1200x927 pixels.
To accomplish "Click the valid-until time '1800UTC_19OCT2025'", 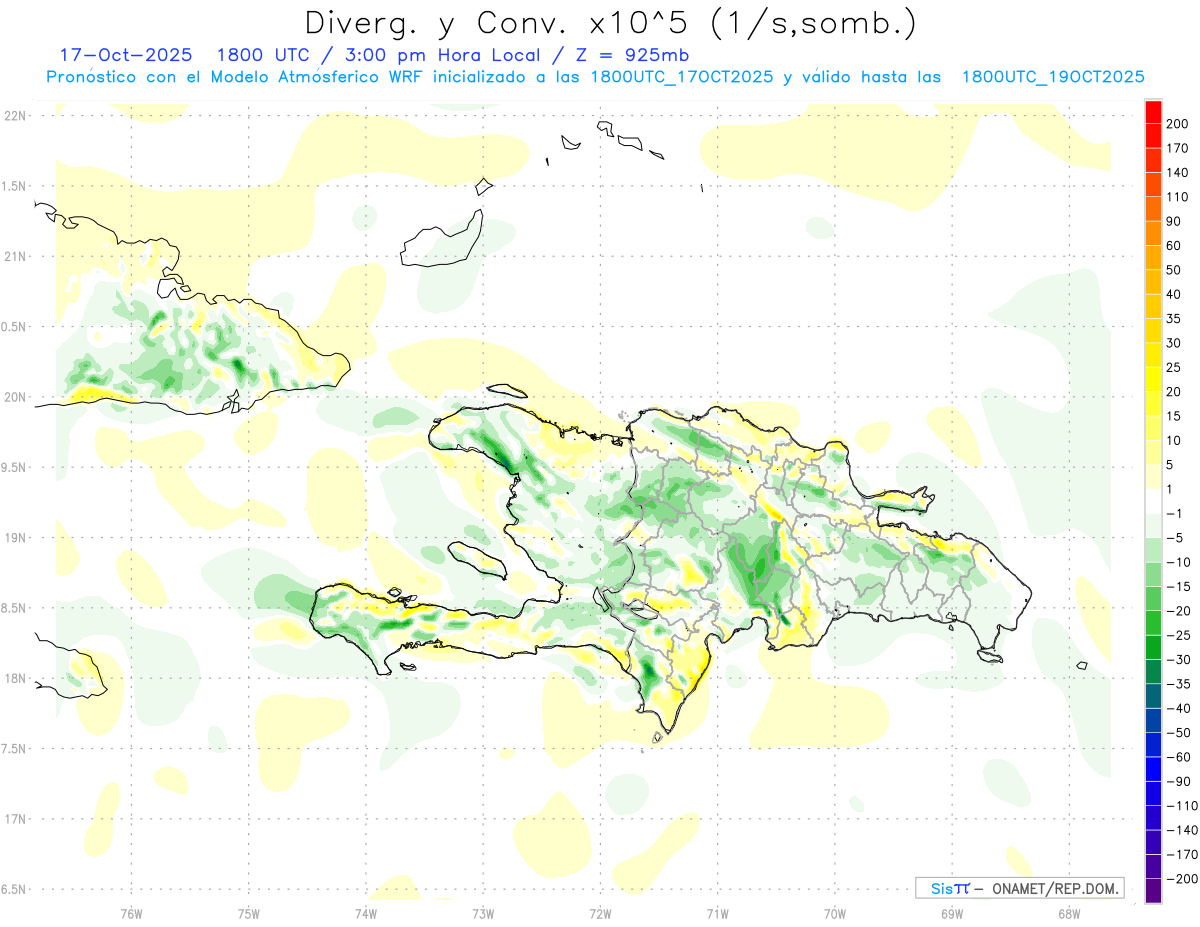I will tap(1053, 77).
